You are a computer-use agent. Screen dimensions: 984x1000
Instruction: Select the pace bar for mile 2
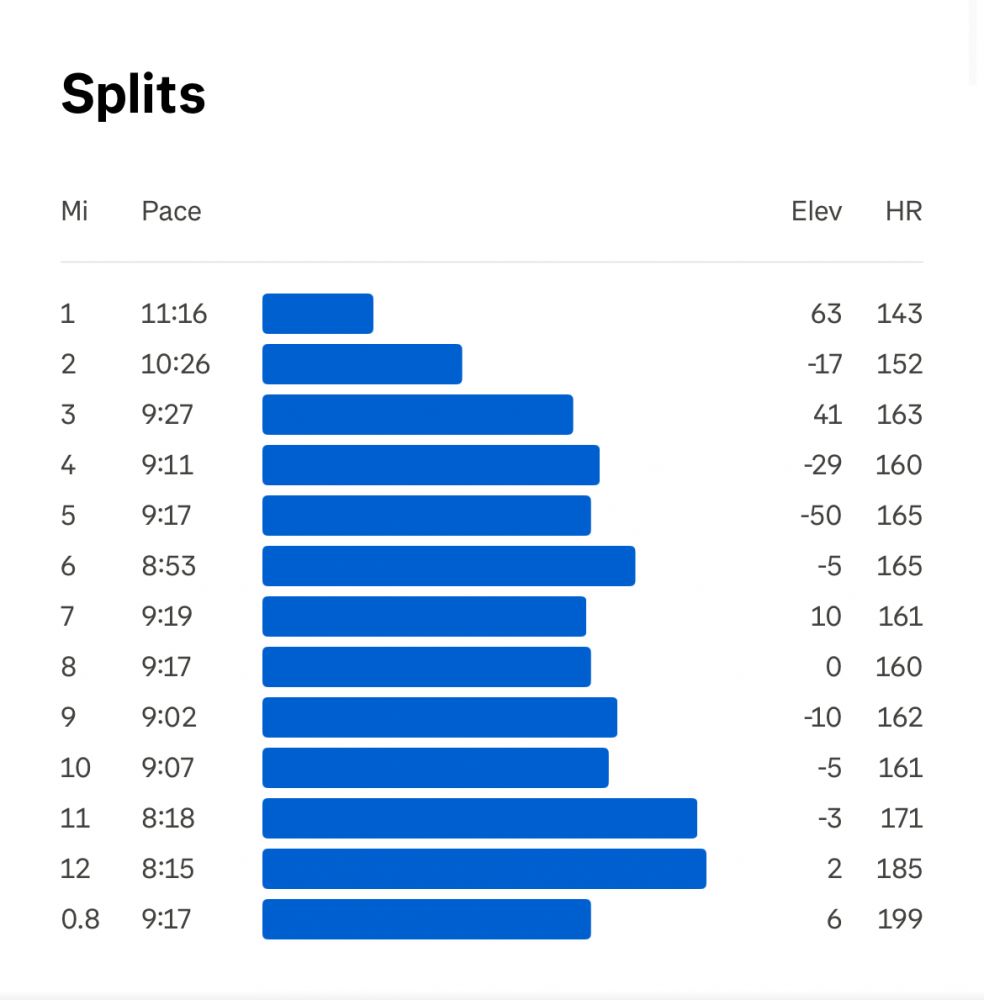[x=362, y=364]
